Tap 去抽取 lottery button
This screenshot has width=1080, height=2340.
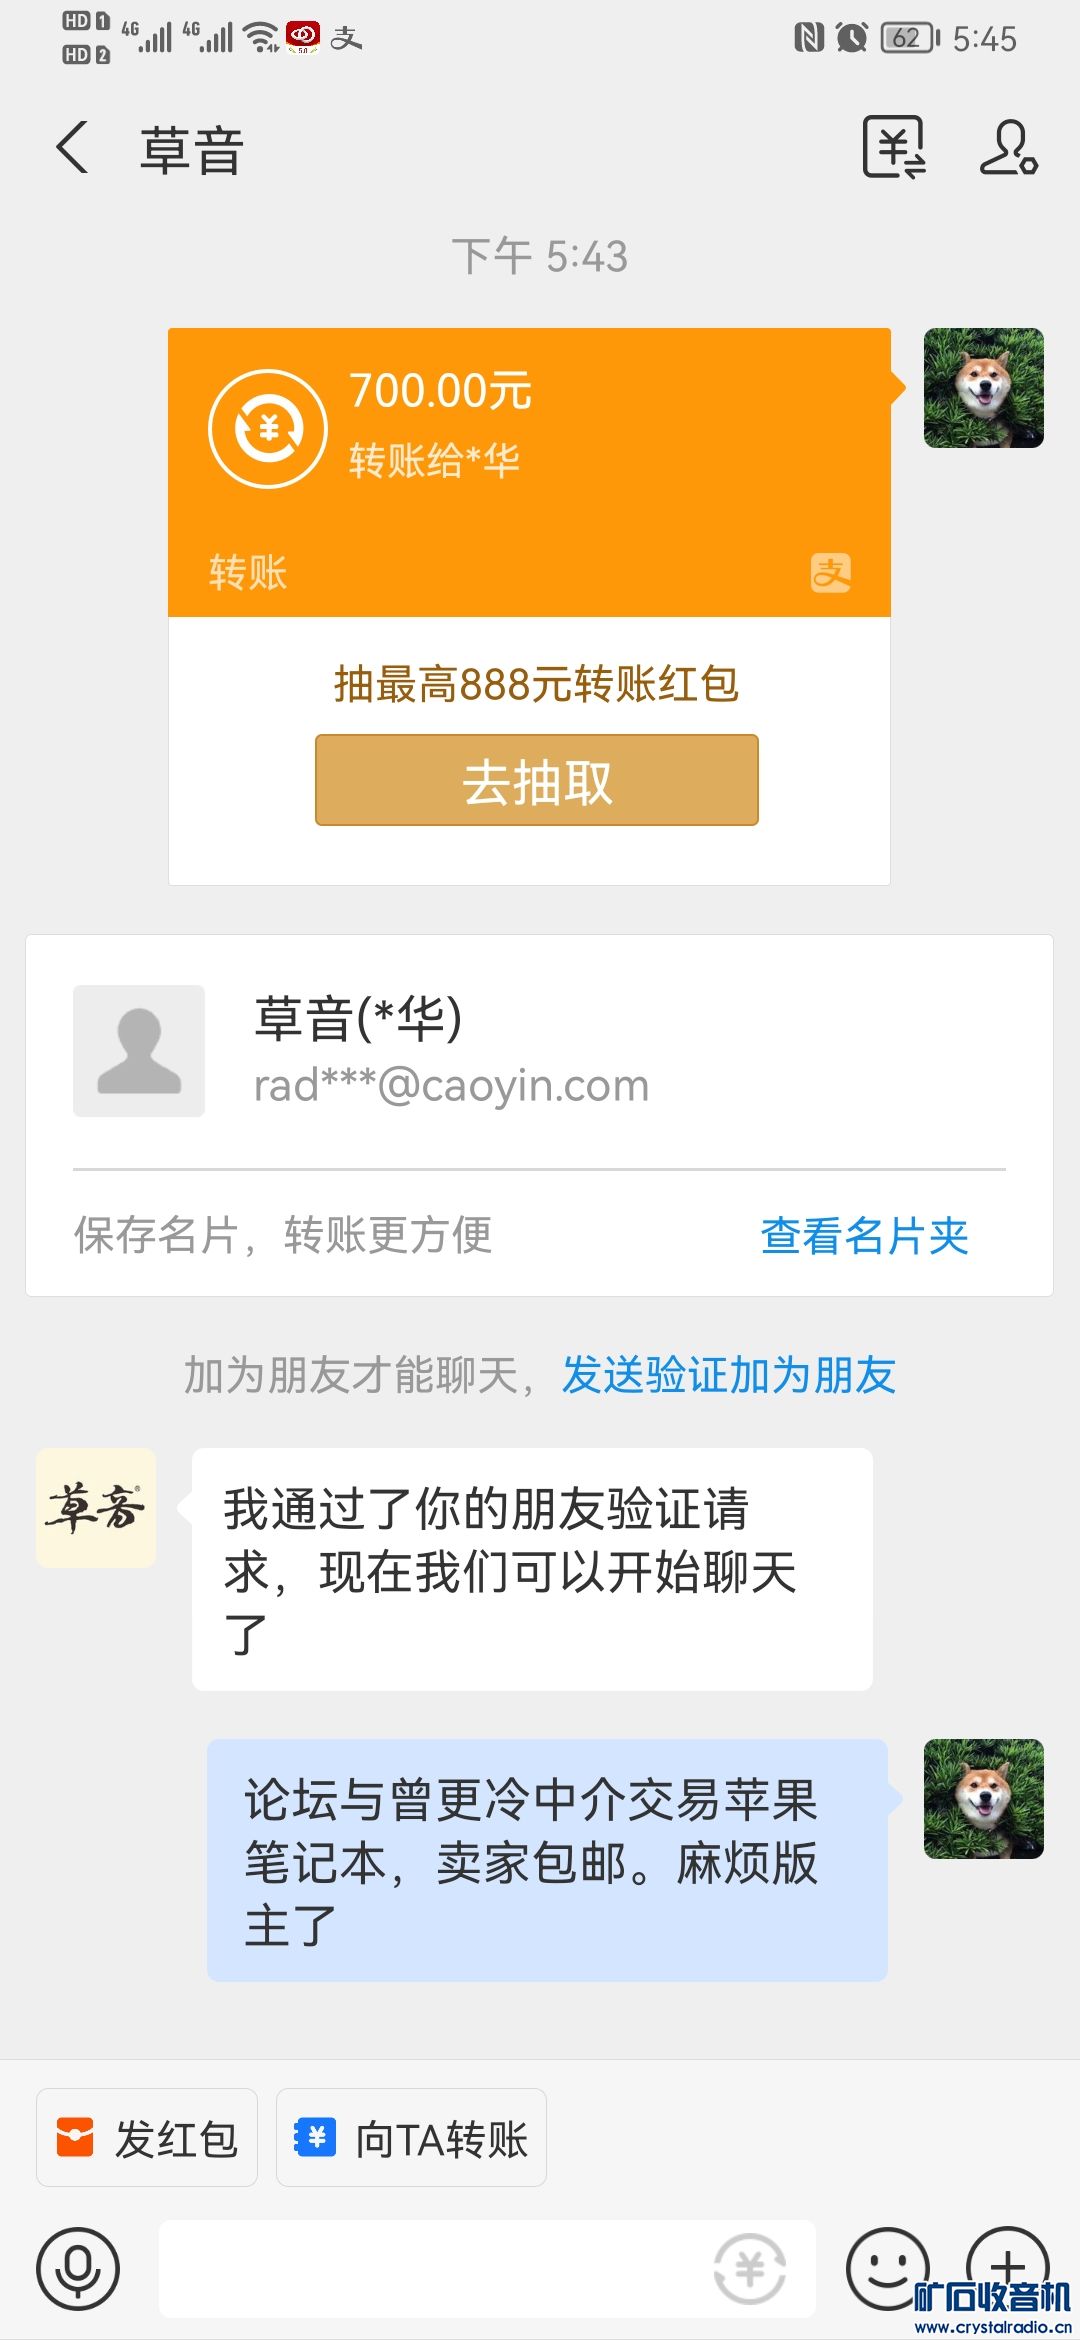coord(537,781)
